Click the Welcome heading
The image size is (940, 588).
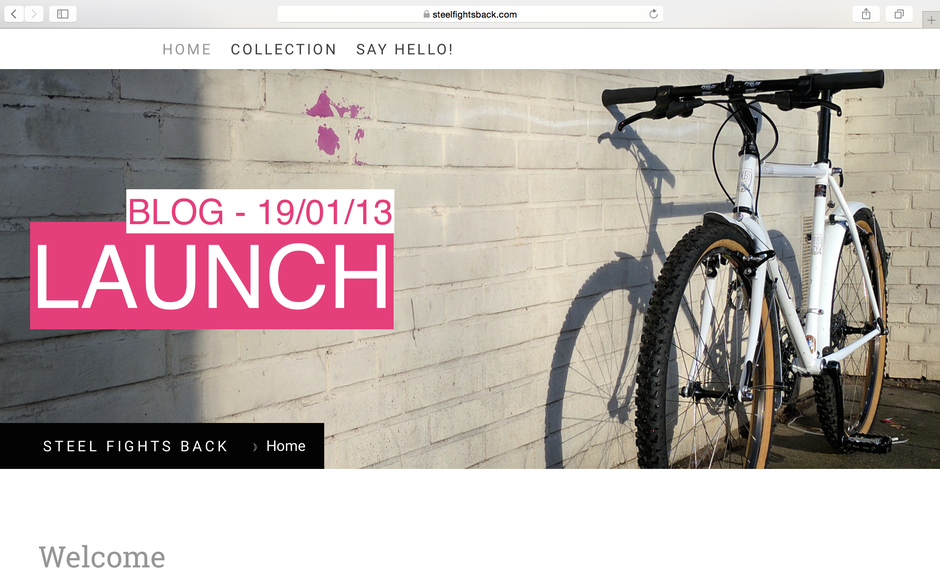(102, 557)
